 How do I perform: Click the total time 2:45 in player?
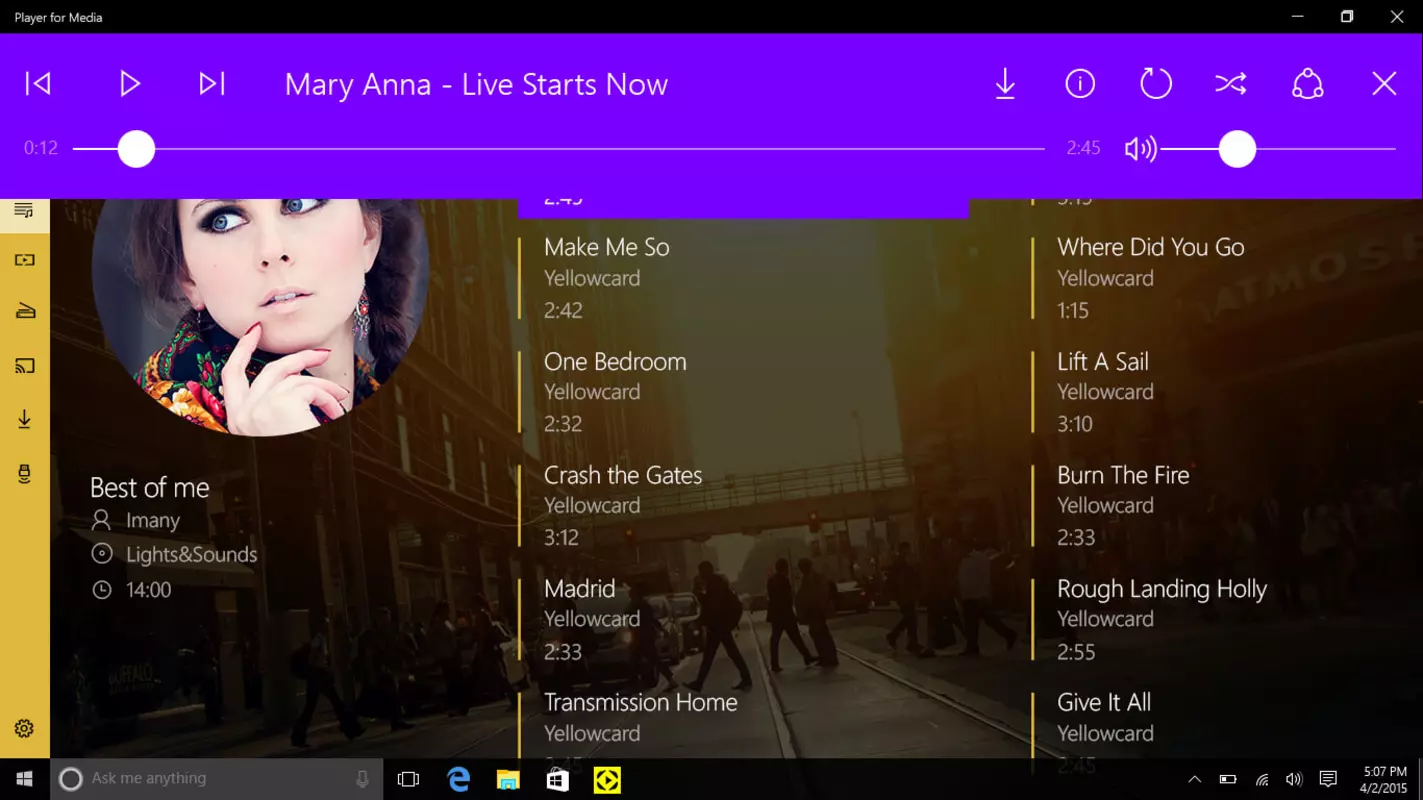tap(1083, 148)
